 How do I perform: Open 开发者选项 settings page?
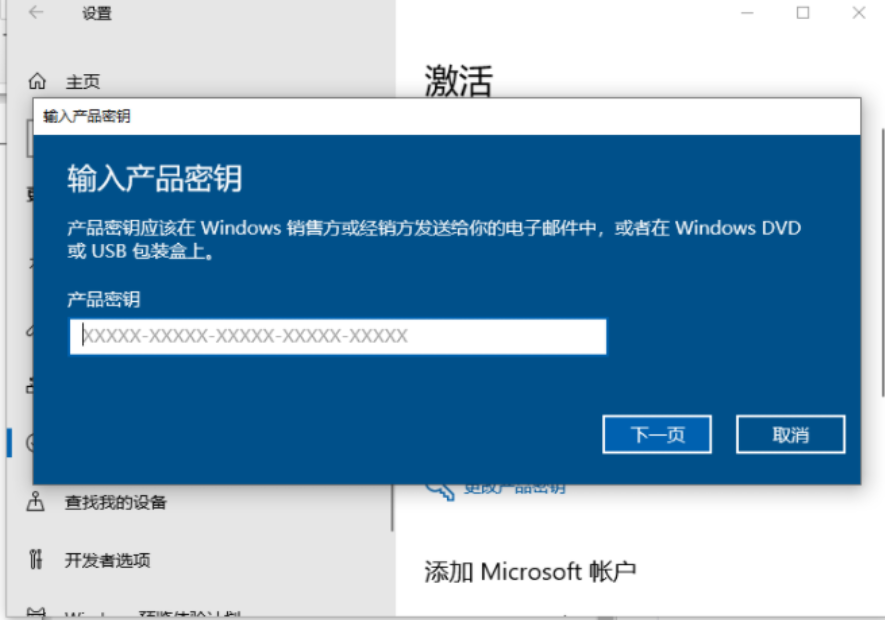point(108,560)
